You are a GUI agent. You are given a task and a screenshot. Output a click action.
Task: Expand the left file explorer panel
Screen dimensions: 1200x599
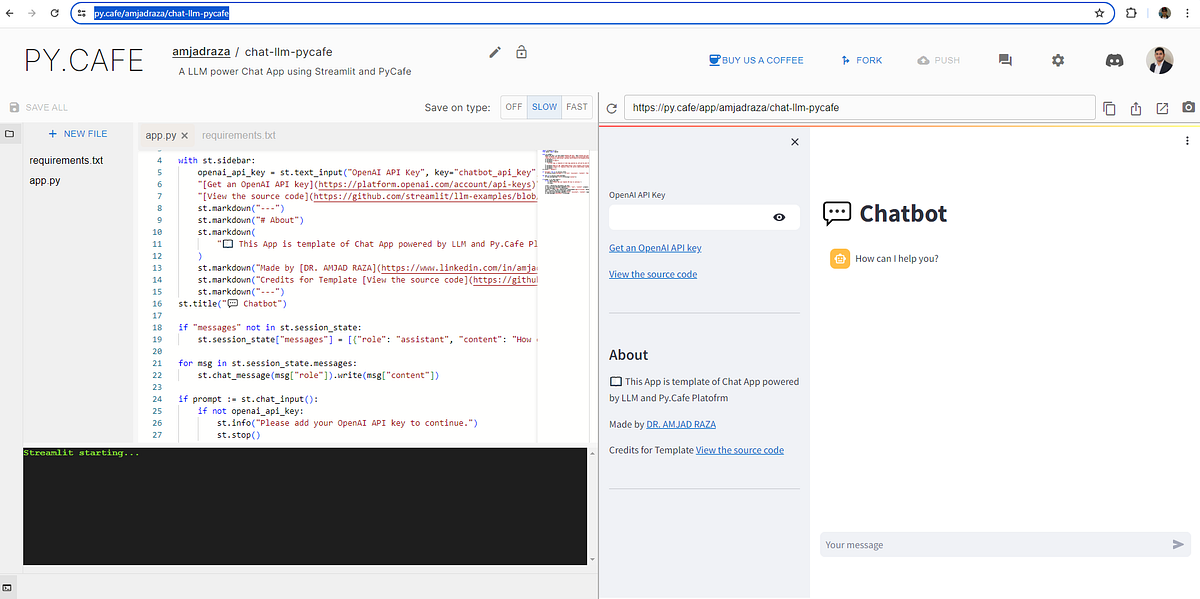10,133
